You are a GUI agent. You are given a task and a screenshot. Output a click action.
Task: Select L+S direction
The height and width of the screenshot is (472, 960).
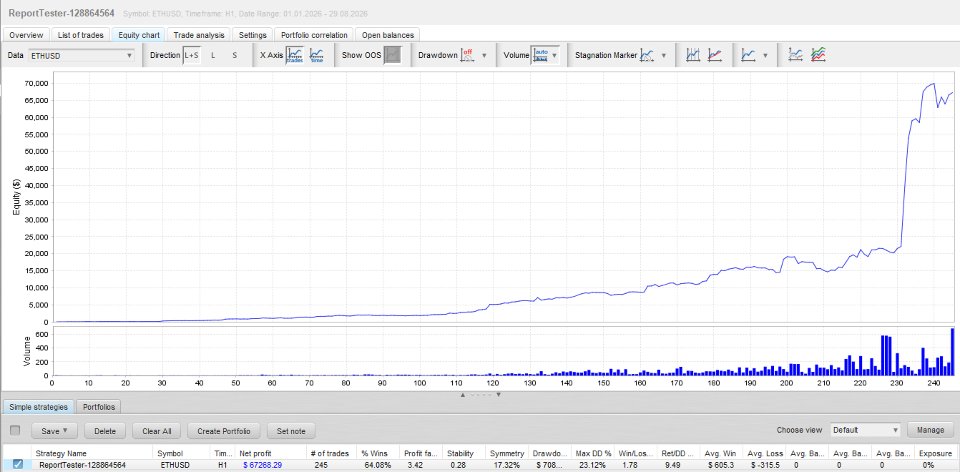coord(192,55)
